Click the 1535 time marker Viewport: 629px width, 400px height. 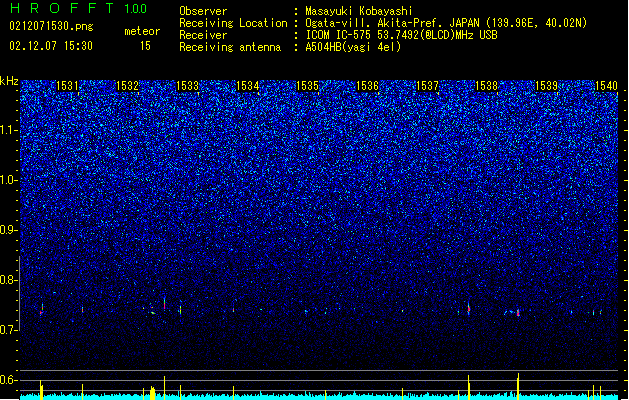(x=307, y=85)
